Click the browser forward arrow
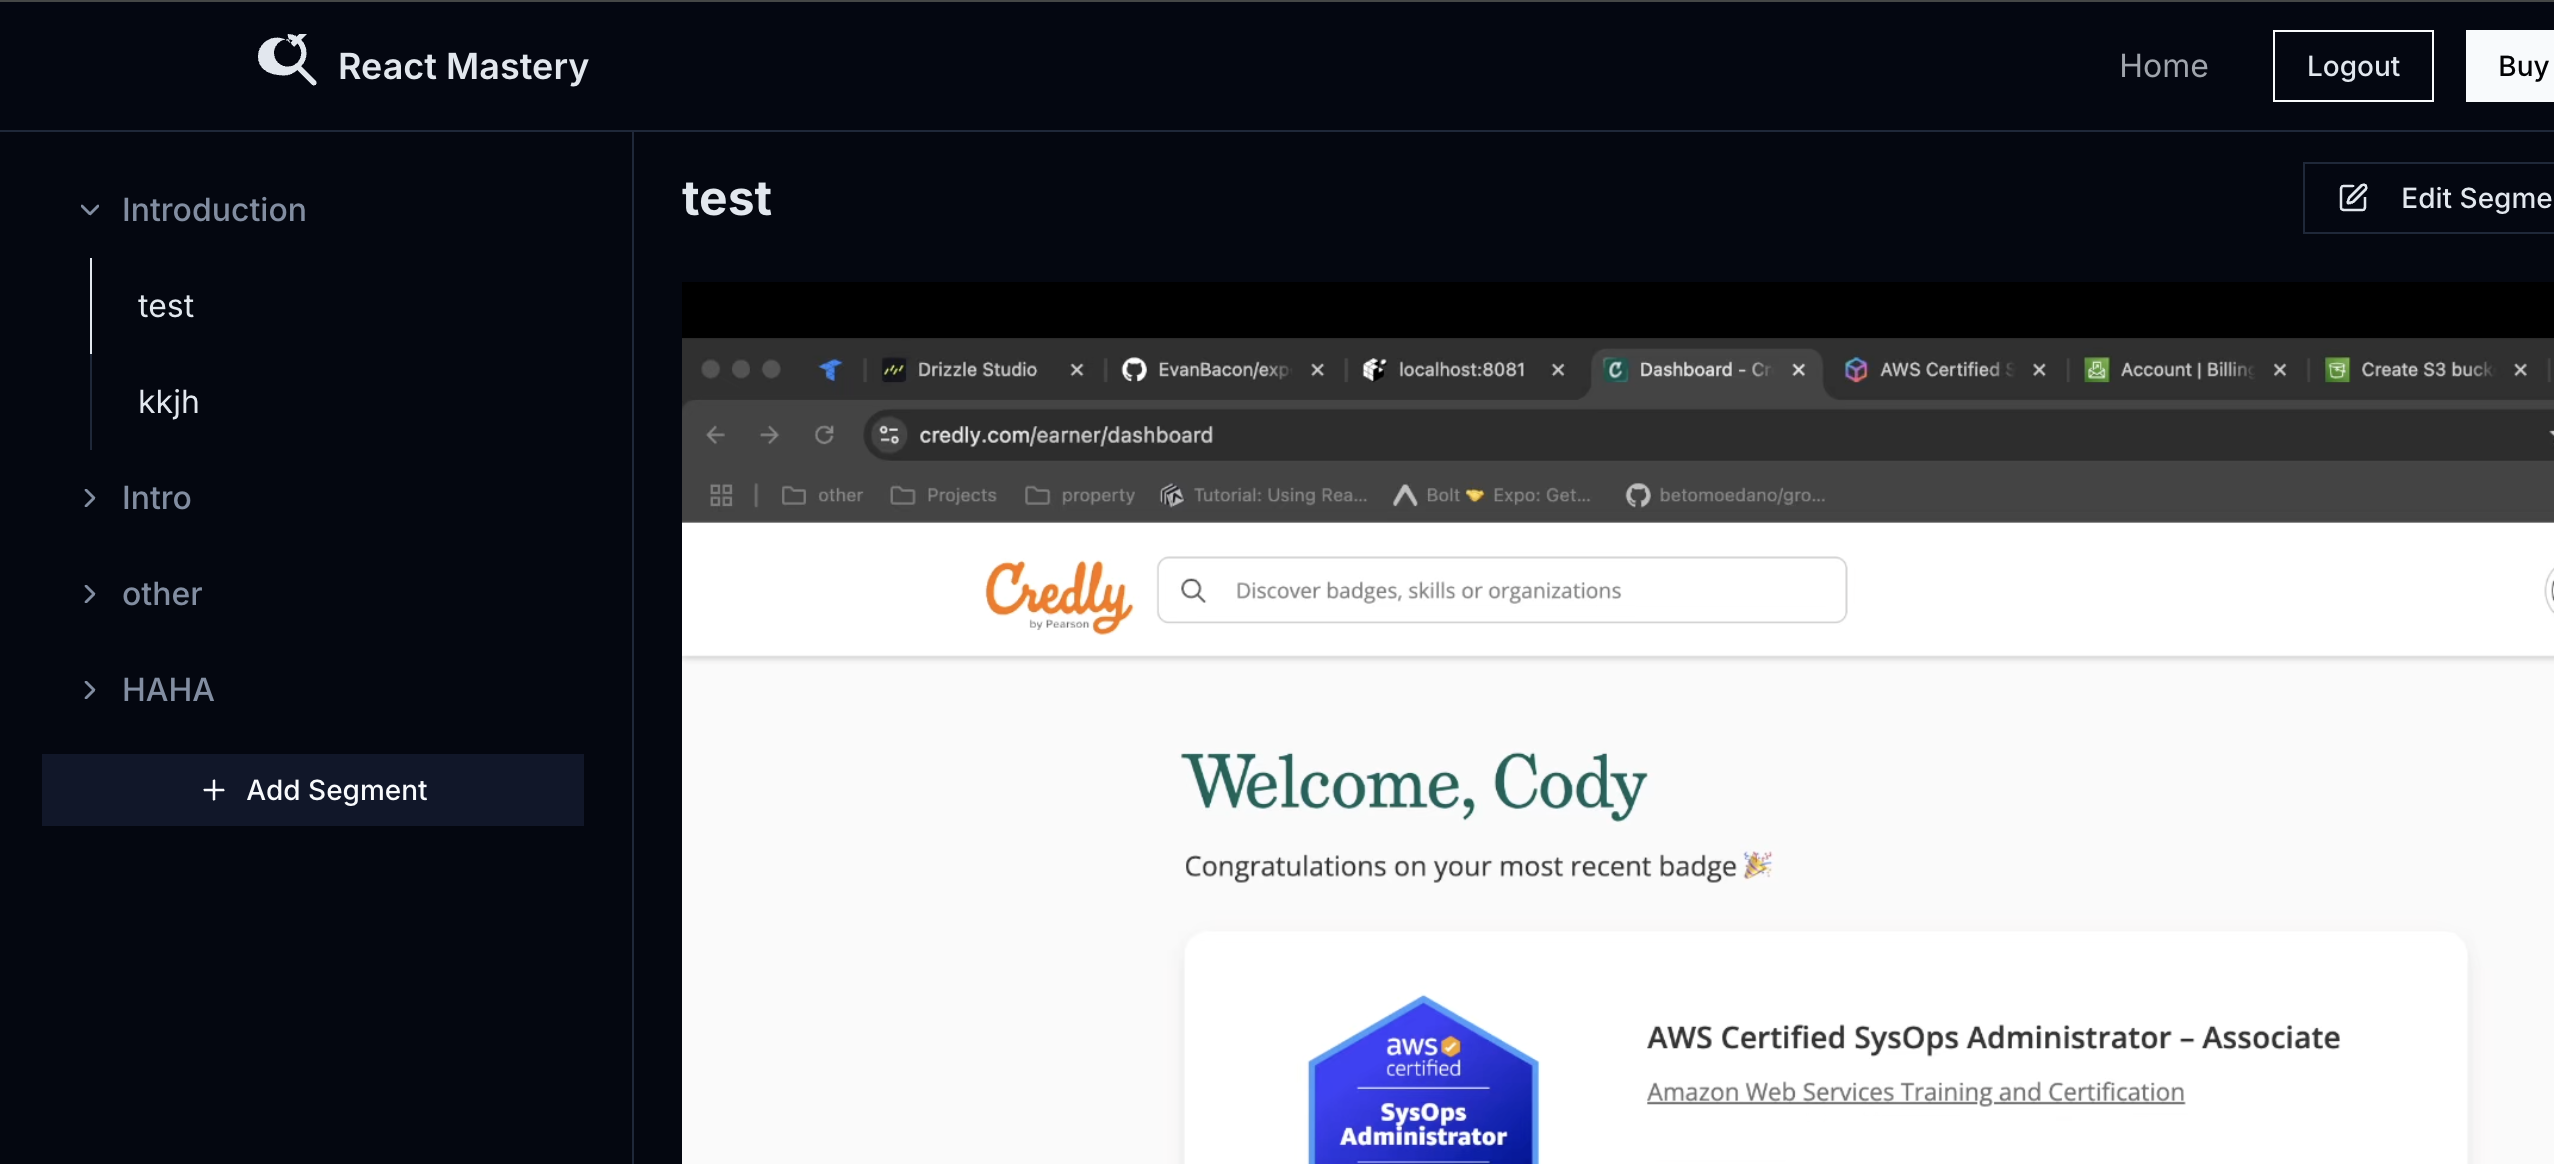 769,435
